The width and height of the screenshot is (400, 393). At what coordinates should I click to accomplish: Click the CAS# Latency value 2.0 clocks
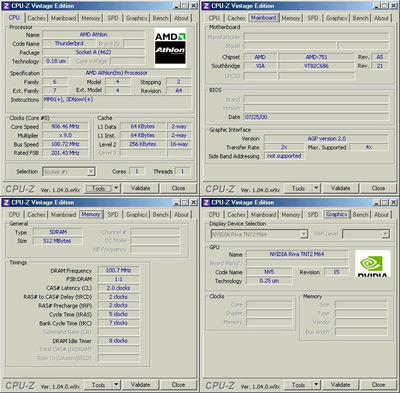[118, 288]
